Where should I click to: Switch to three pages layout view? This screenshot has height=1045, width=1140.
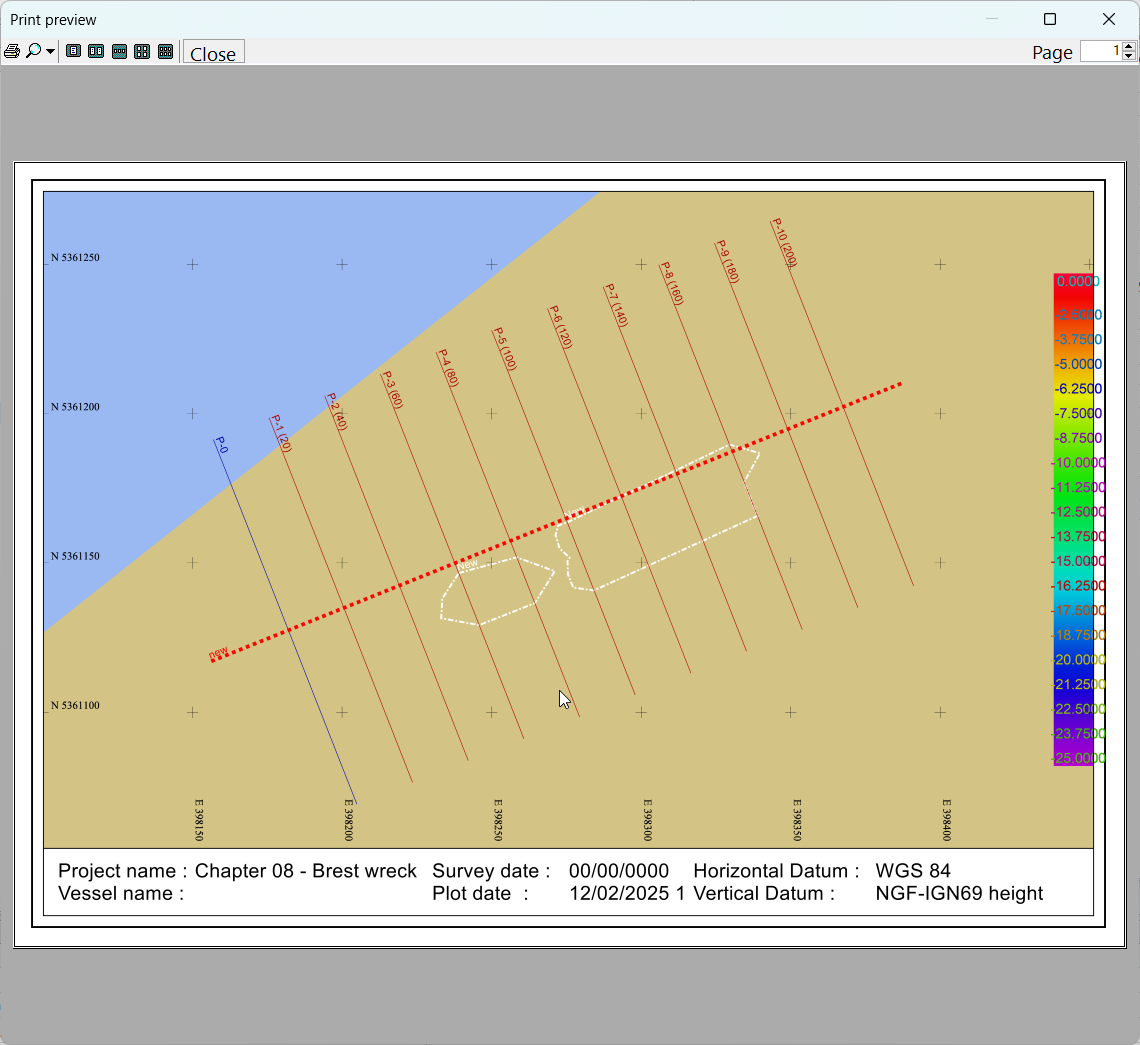(119, 52)
